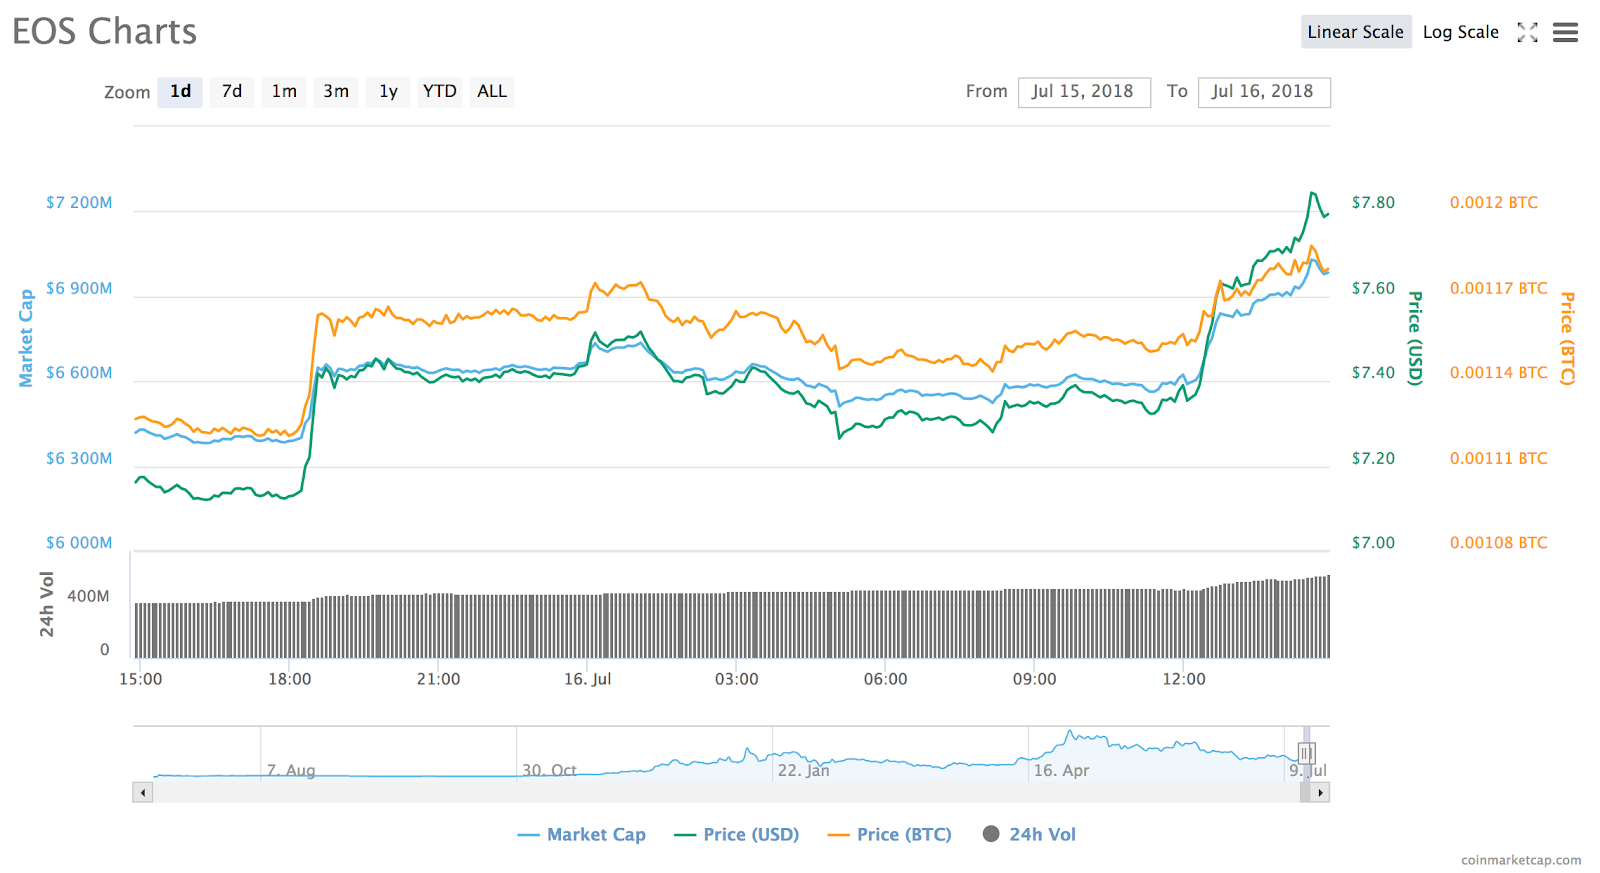This screenshot has width=1600, height=873.
Task: Click the fullscreen expand icon
Action: click(1527, 32)
